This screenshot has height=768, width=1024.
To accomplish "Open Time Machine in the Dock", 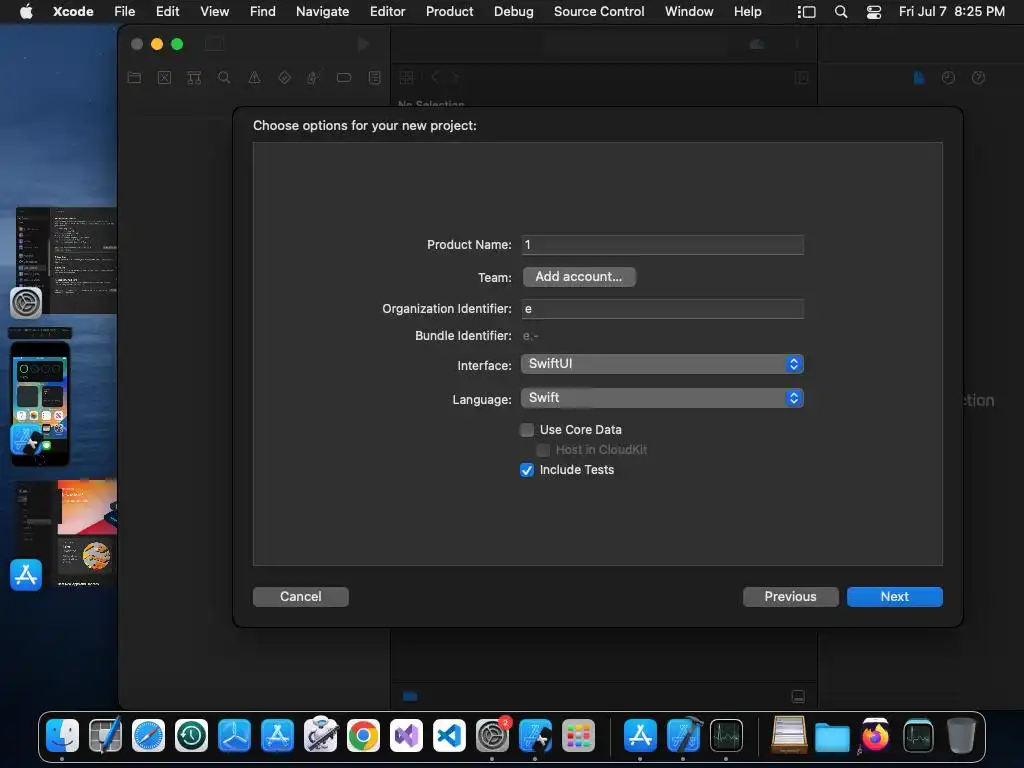I will coord(191,736).
